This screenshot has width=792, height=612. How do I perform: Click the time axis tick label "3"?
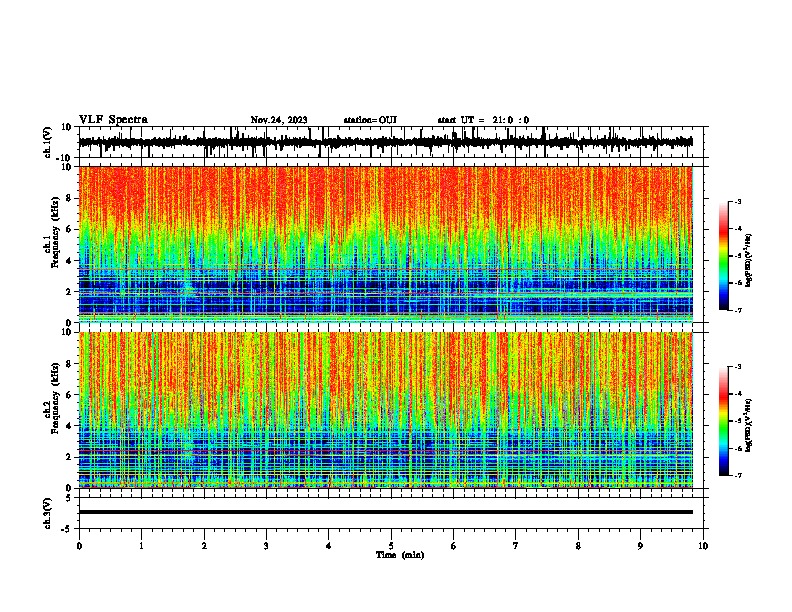pyautogui.click(x=266, y=546)
